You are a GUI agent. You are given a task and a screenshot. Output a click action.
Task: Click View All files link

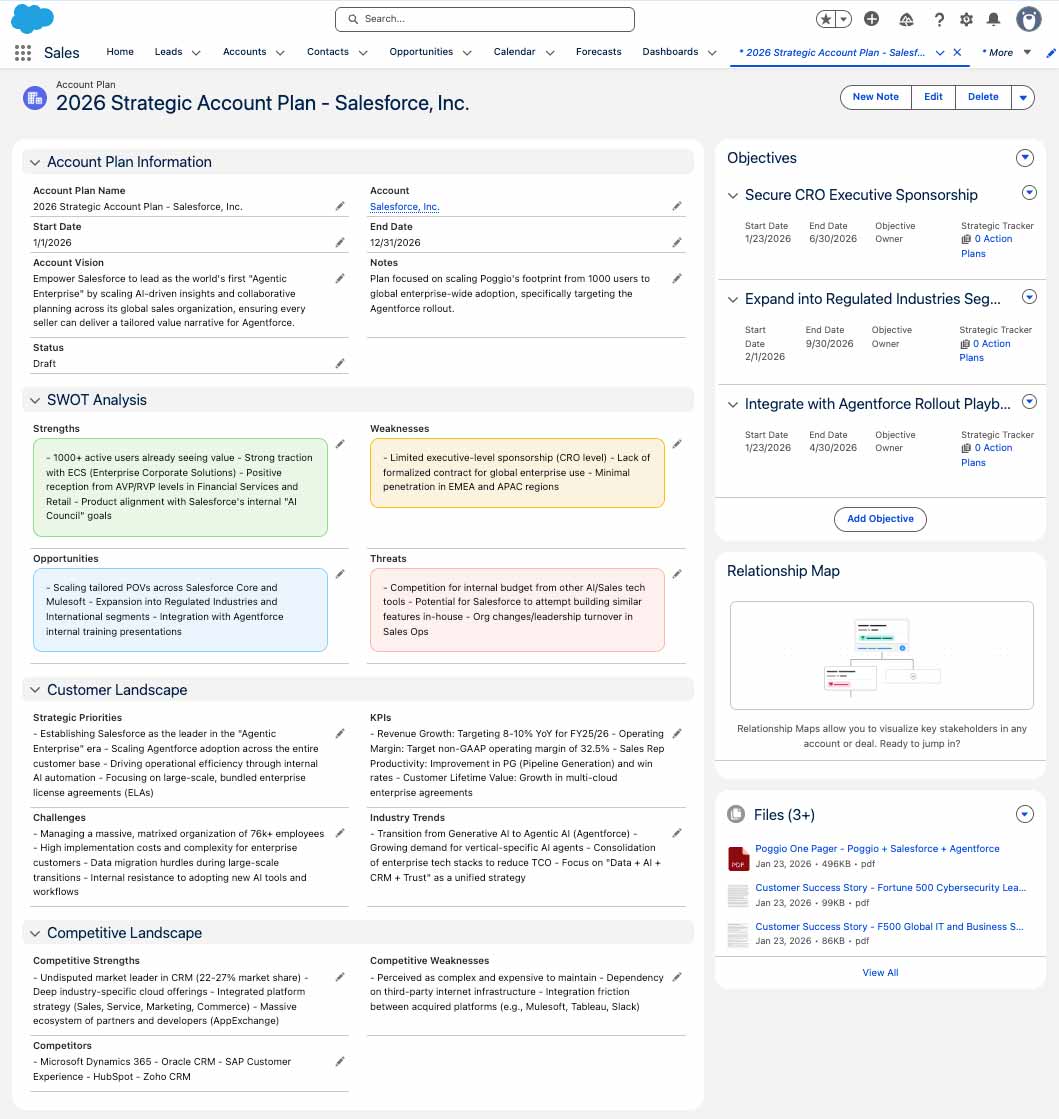tap(880, 973)
